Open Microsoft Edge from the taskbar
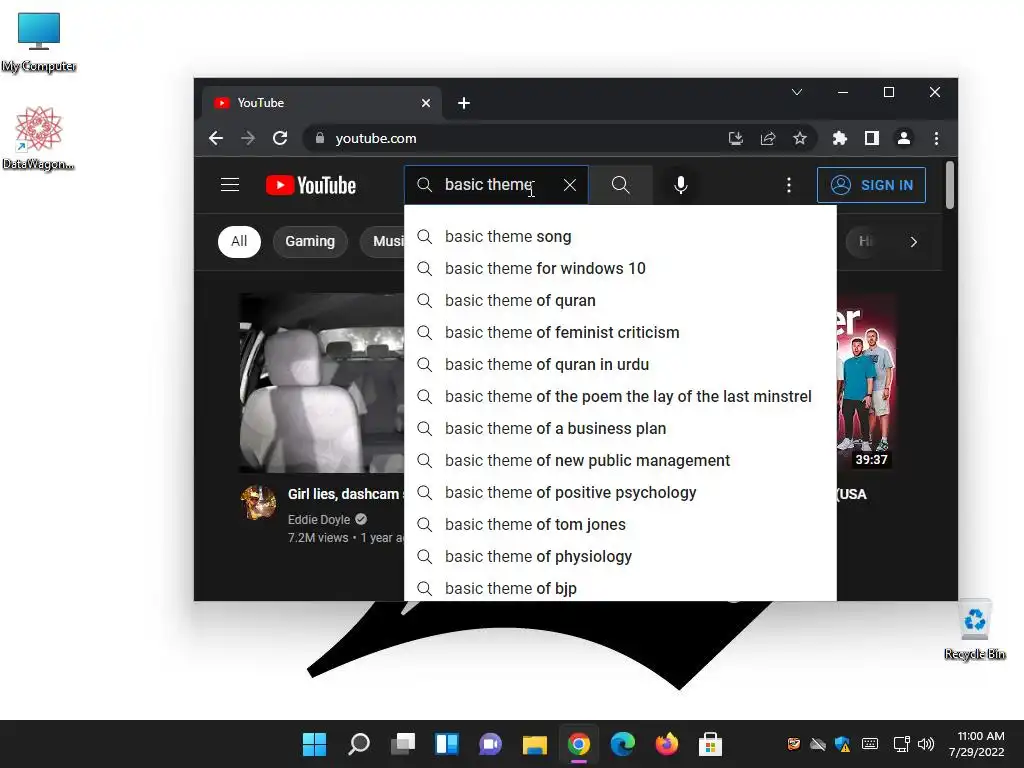This screenshot has width=1024, height=768. tap(622, 744)
